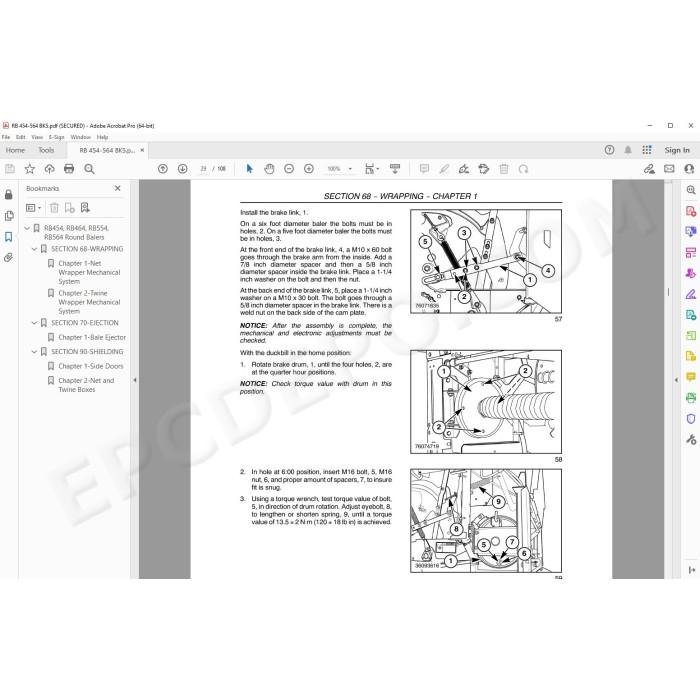Image resolution: width=700 pixels, height=700 pixels.
Task: Open Chapter 1-Side Doors bookmark
Action: click(91, 366)
